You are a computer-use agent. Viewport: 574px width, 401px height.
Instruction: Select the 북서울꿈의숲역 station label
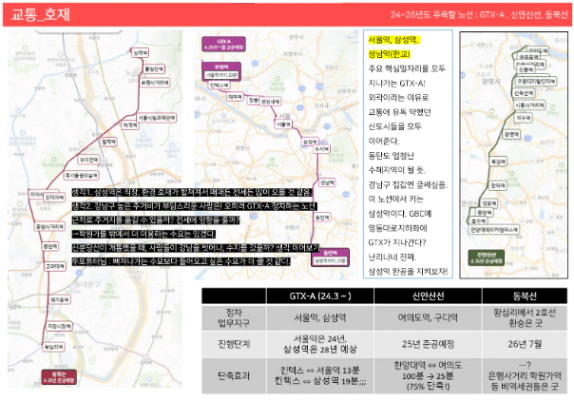pyautogui.click(x=82, y=175)
